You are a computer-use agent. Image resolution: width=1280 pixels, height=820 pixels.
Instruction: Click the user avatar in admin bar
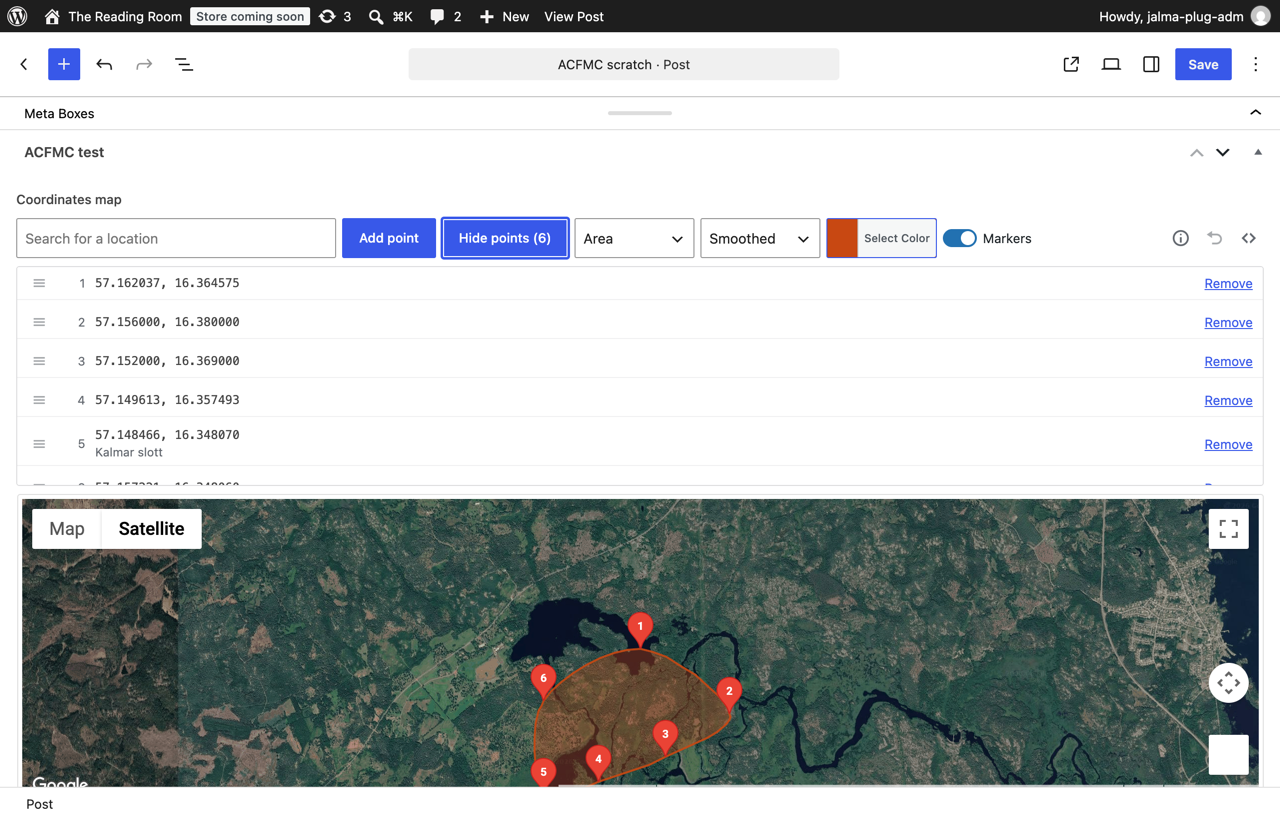(x=1260, y=16)
